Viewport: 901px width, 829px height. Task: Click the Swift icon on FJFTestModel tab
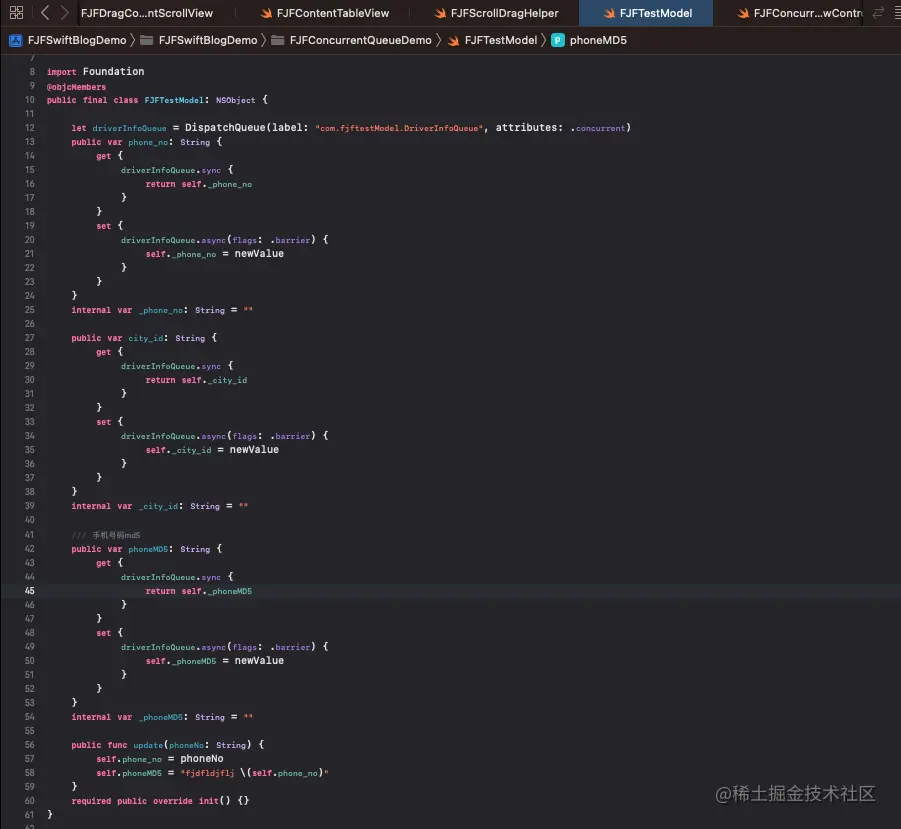click(x=609, y=13)
